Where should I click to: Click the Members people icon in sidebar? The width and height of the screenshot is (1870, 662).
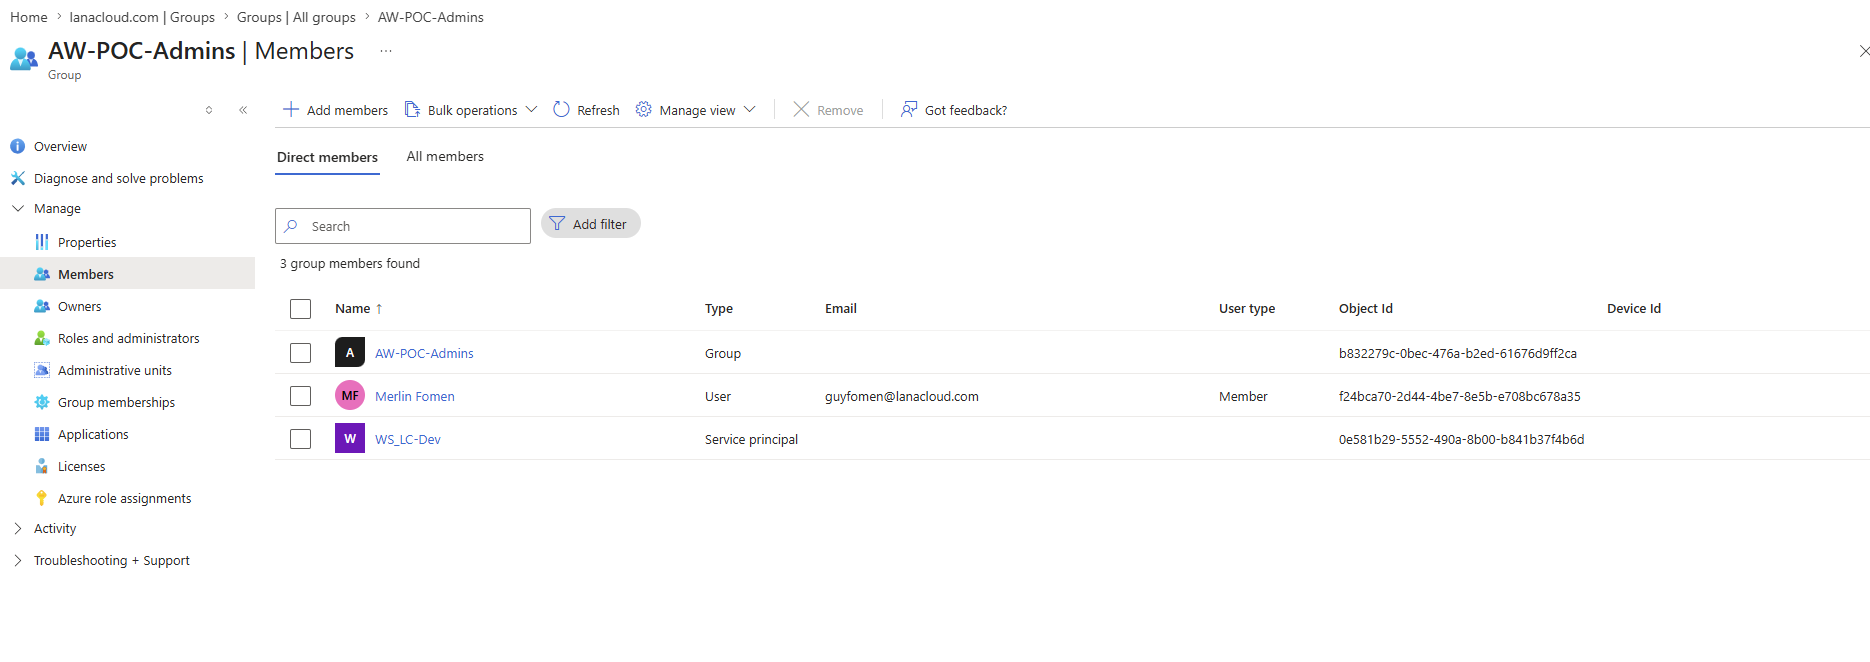[41, 274]
